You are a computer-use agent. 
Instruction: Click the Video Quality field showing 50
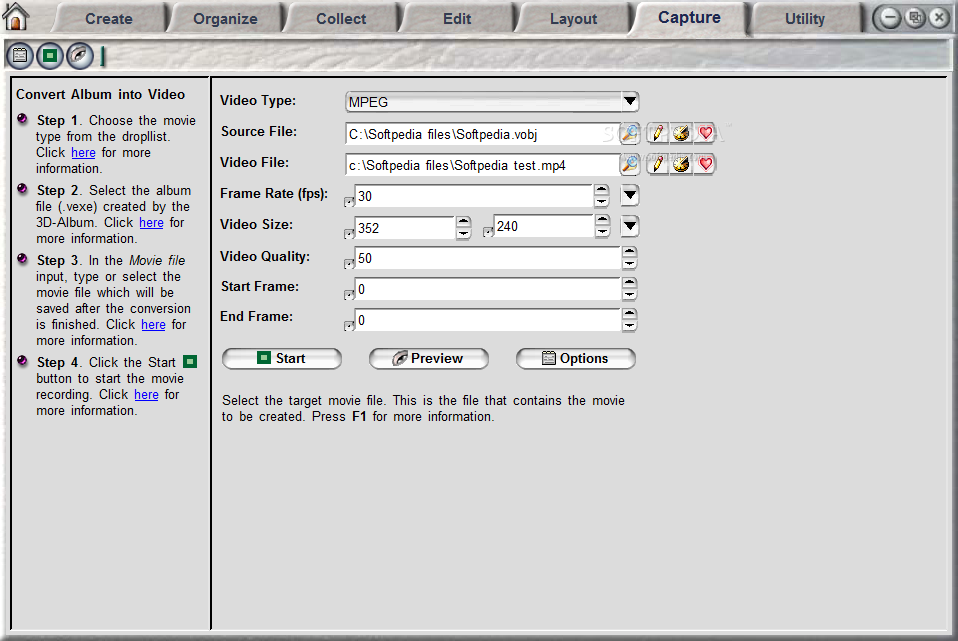tap(488, 258)
